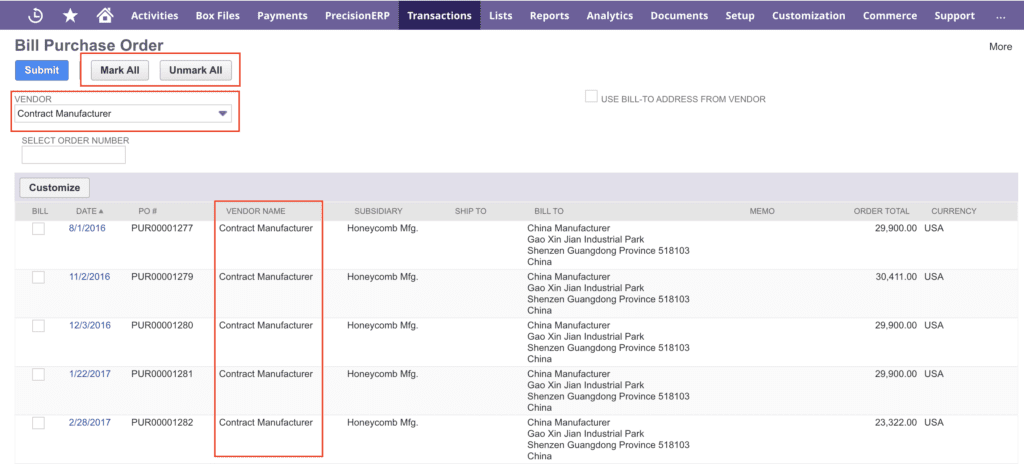The image size is (1024, 464).
Task: Click the Select Order Number field
Action: click(73, 155)
